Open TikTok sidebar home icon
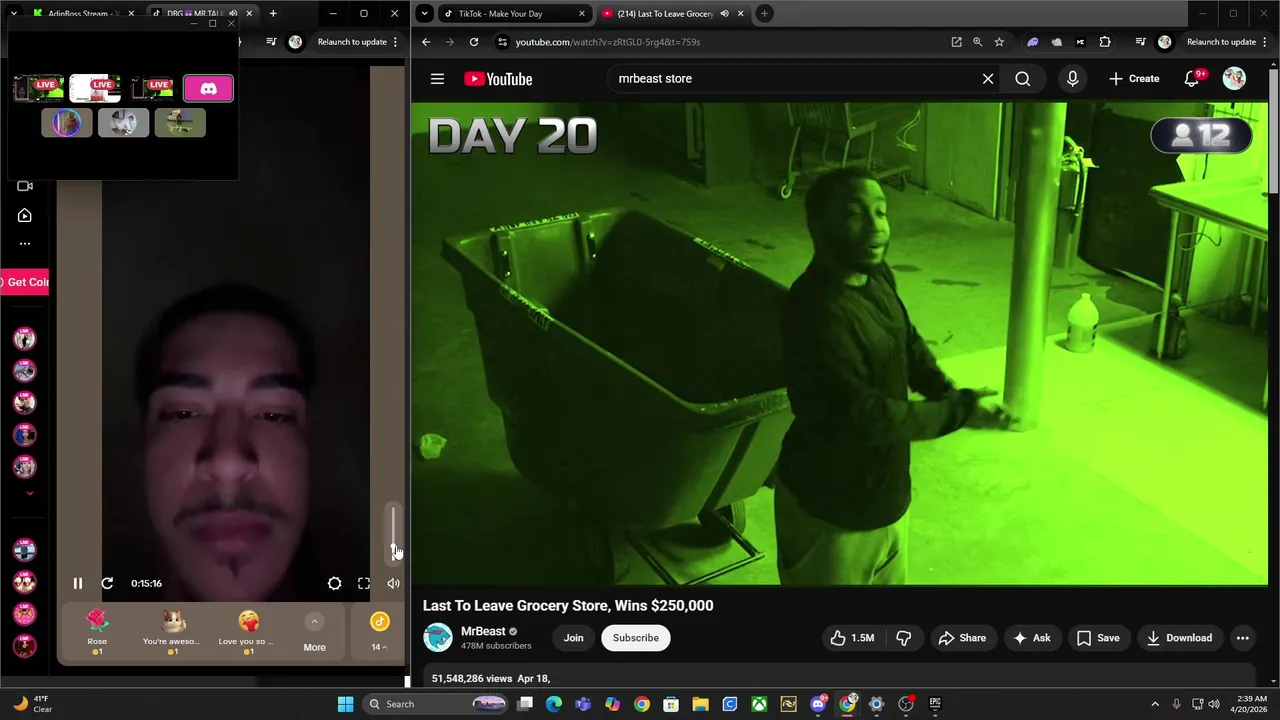This screenshot has width=1280, height=720. pyautogui.click(x=25, y=215)
